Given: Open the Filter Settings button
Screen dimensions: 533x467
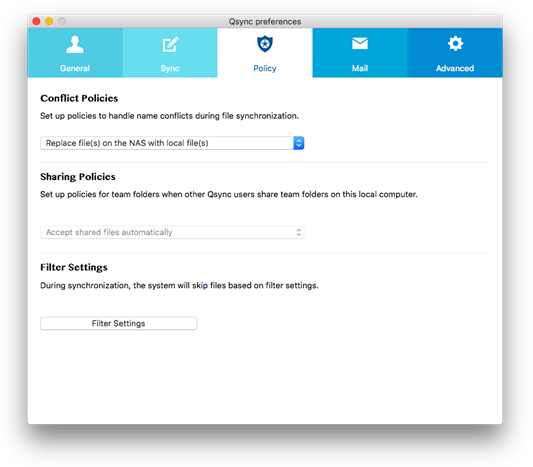Looking at the screenshot, I should [x=118, y=323].
